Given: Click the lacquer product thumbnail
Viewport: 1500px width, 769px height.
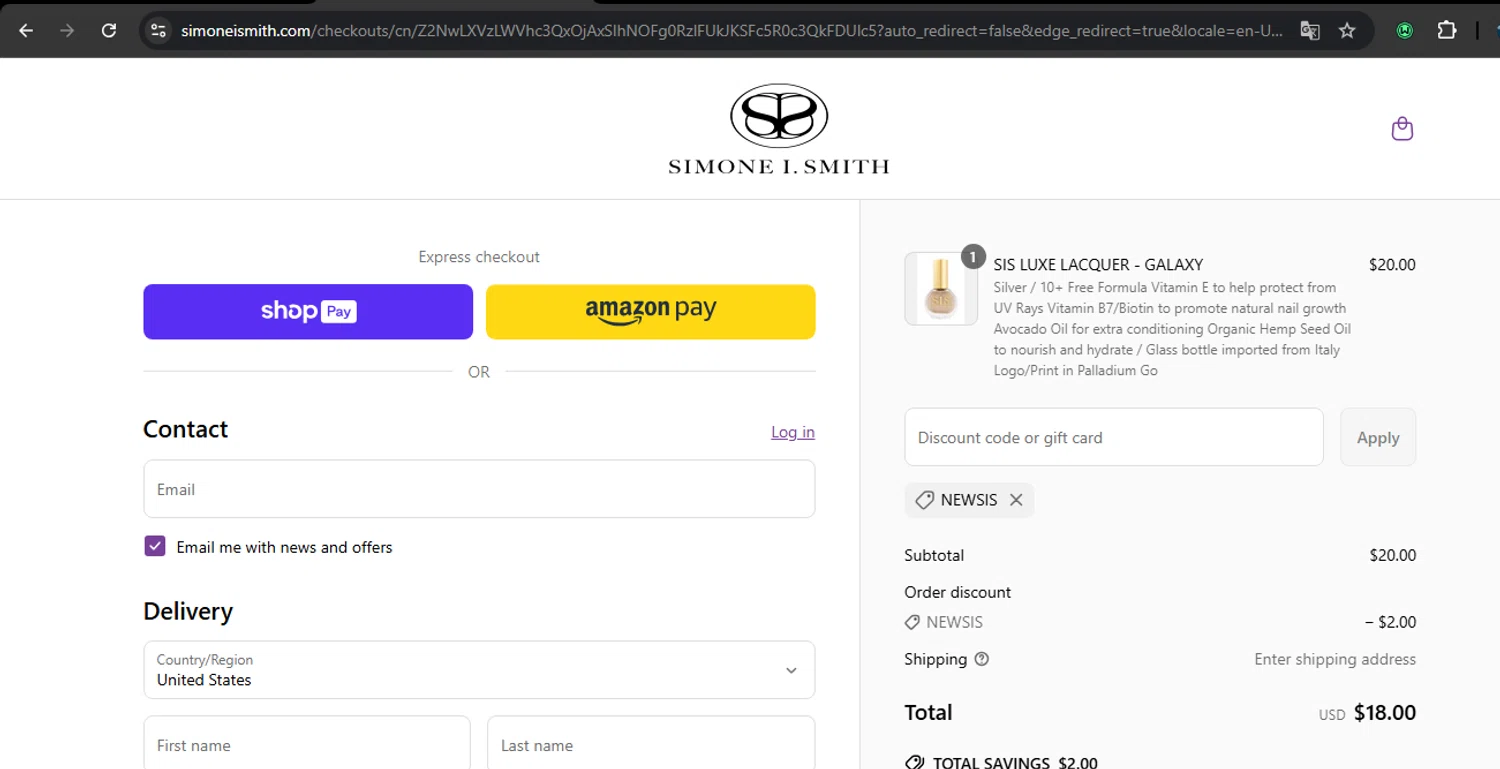Looking at the screenshot, I should tap(941, 289).
